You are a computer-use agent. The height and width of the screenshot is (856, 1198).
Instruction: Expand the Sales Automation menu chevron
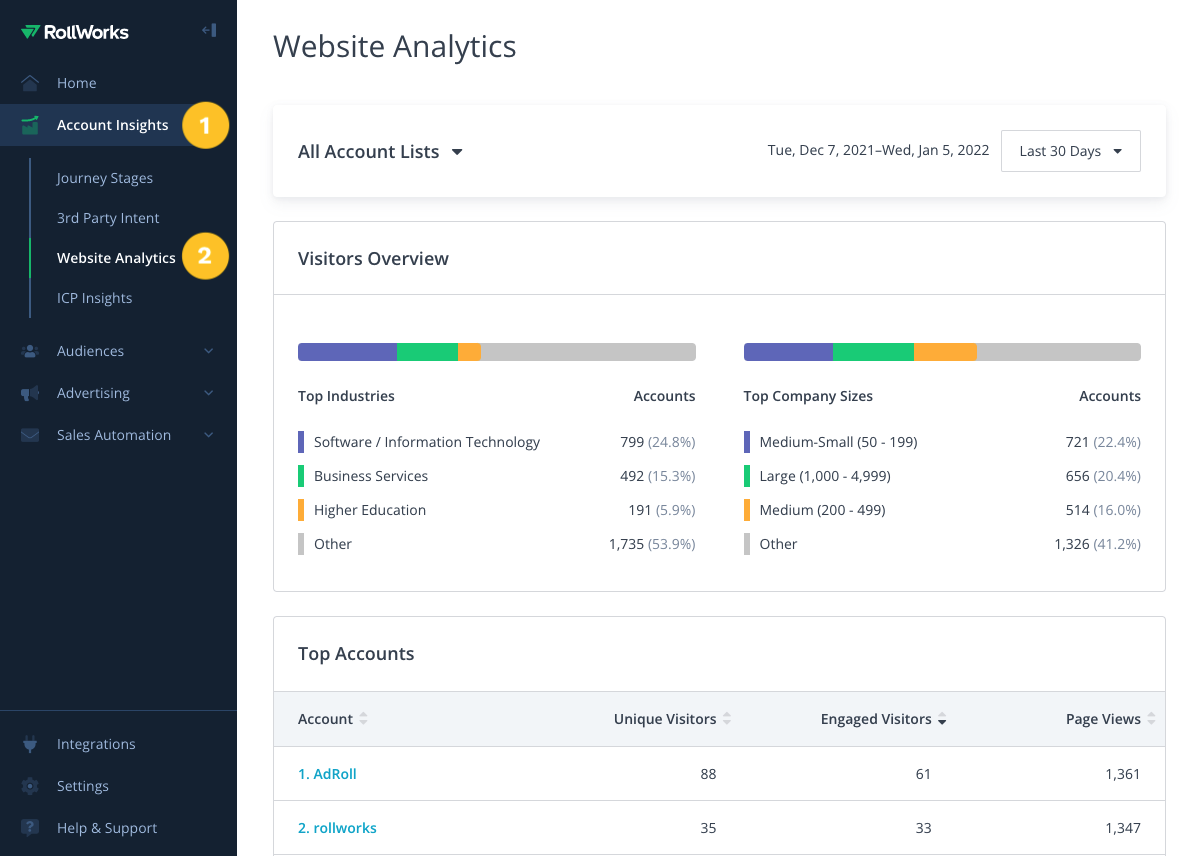pyautogui.click(x=209, y=435)
